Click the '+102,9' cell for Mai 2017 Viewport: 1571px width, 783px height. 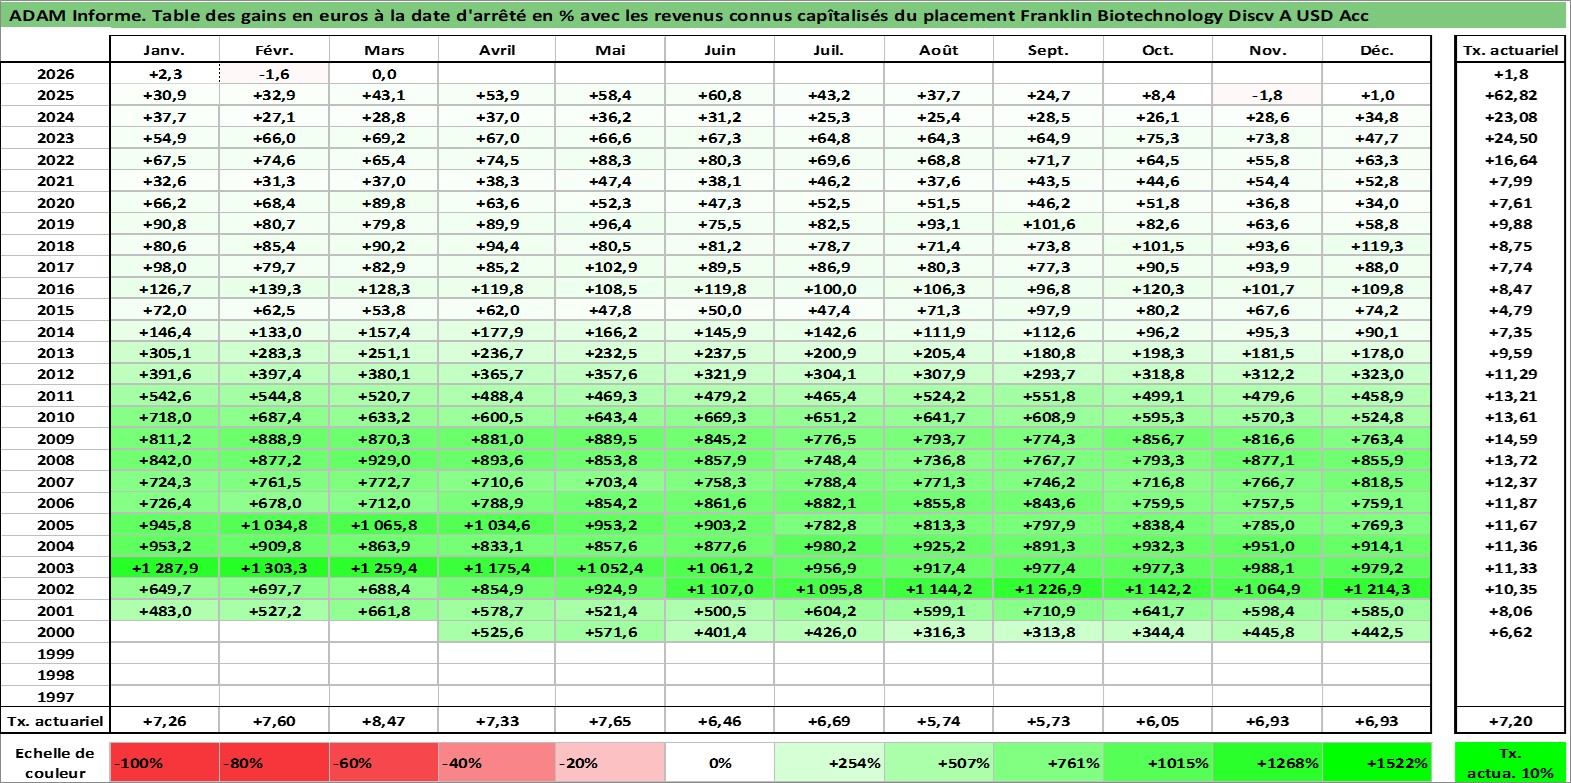pos(610,267)
